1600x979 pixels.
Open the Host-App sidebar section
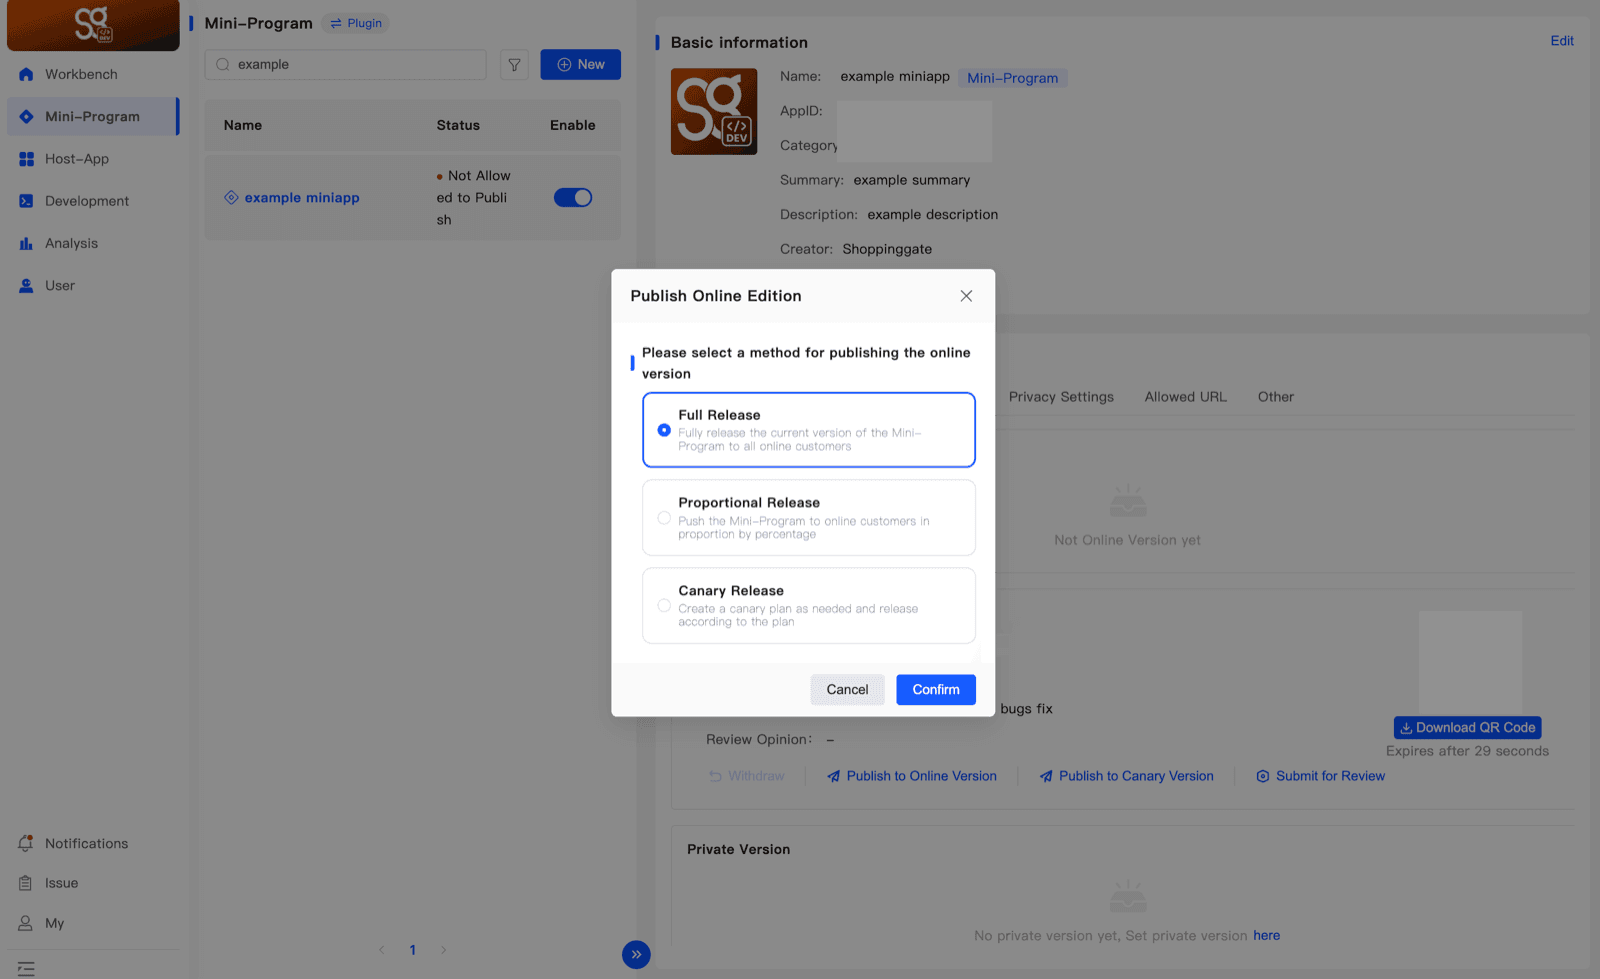[77, 159]
